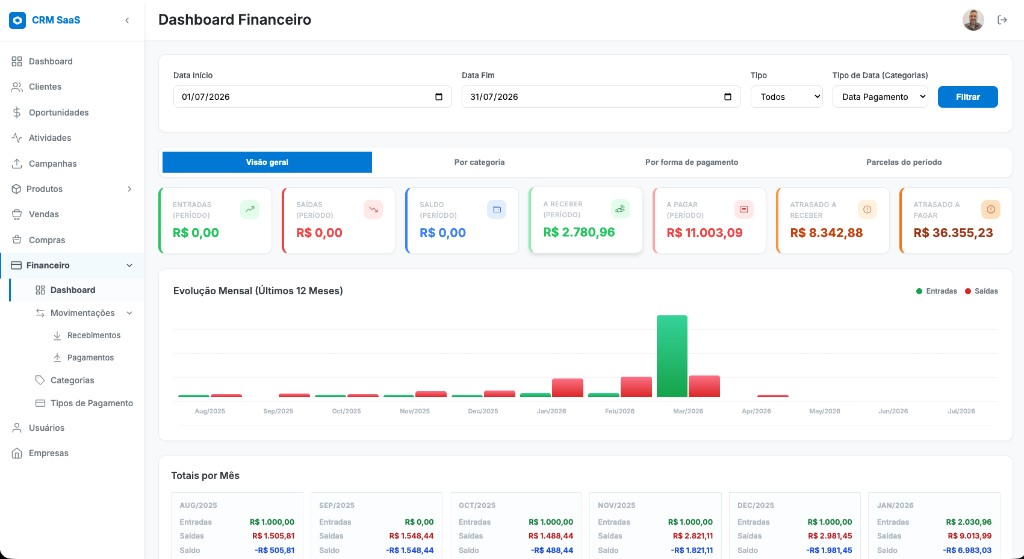The width and height of the screenshot is (1024, 559).
Task: Click the R$ 8.342,88 overdue value
Action: 826,232
